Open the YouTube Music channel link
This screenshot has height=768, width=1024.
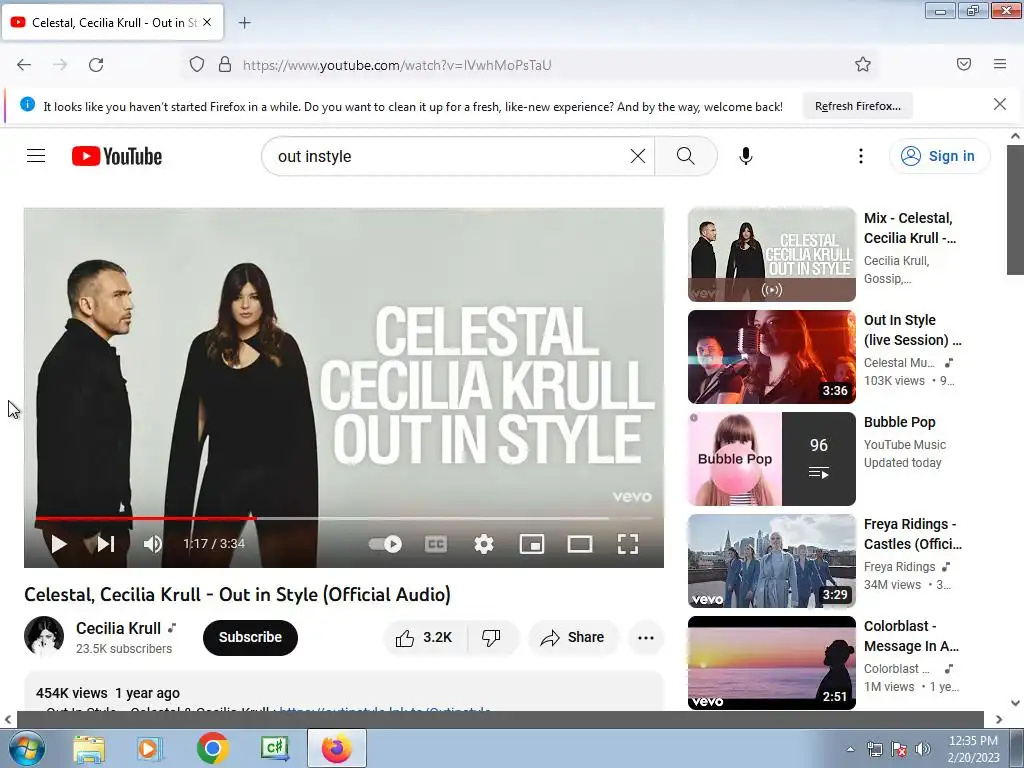904,445
